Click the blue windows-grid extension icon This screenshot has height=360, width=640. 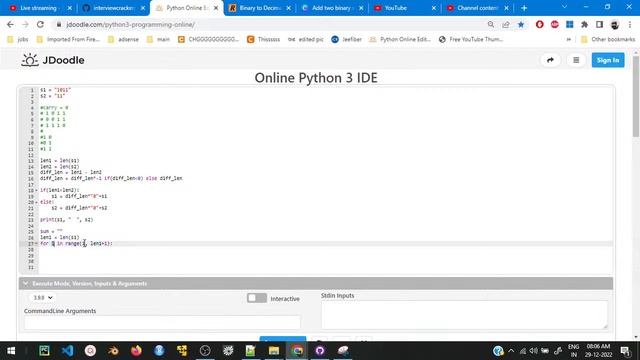click(x=569, y=24)
